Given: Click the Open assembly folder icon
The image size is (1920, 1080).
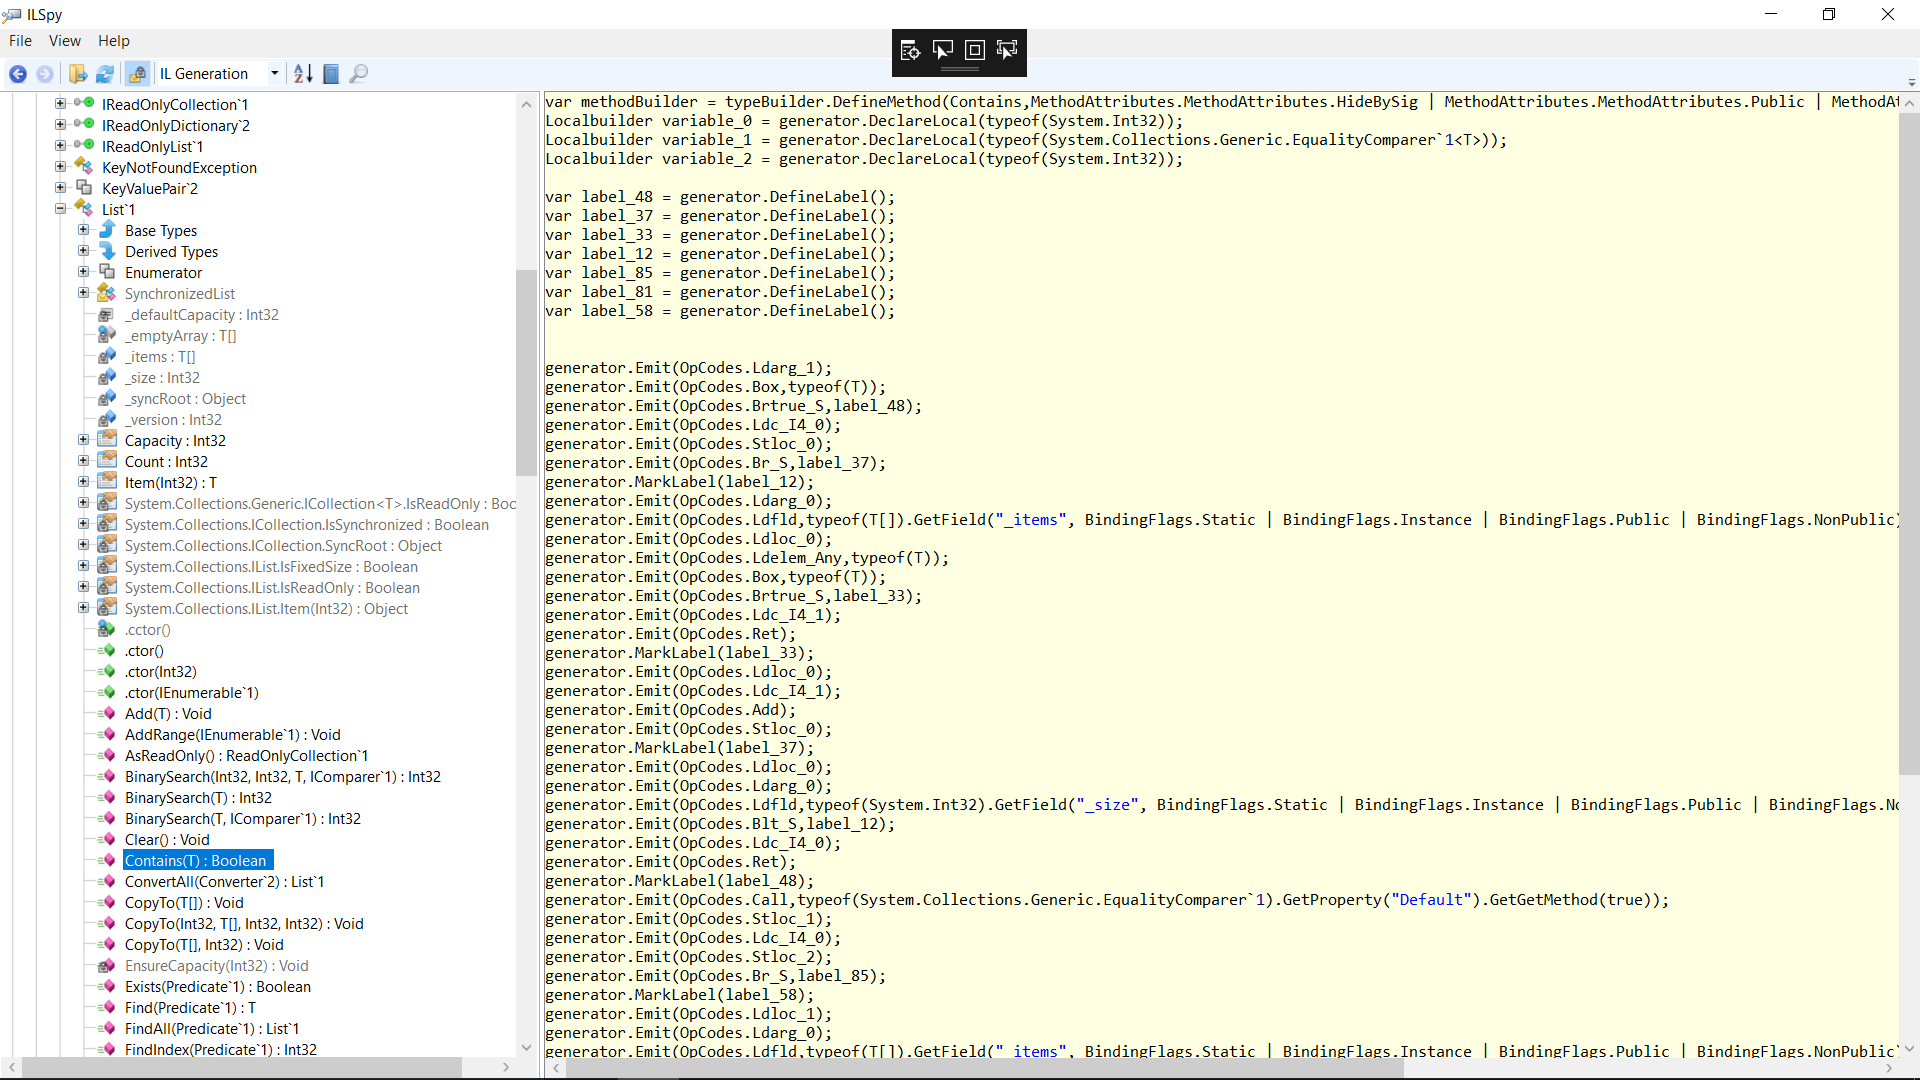Looking at the screenshot, I should (x=78, y=74).
